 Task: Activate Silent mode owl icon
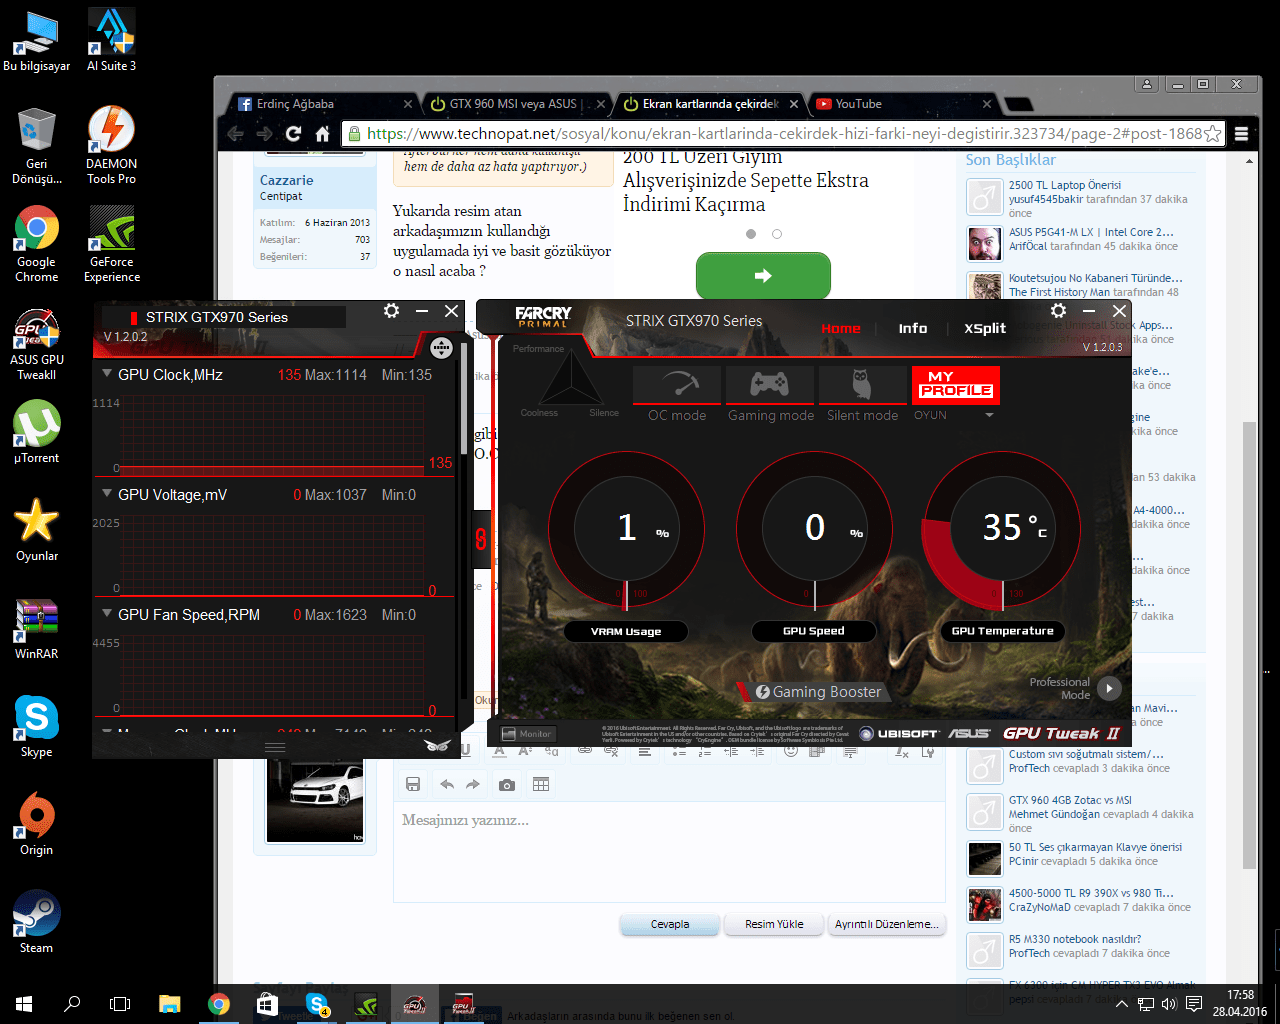862,385
